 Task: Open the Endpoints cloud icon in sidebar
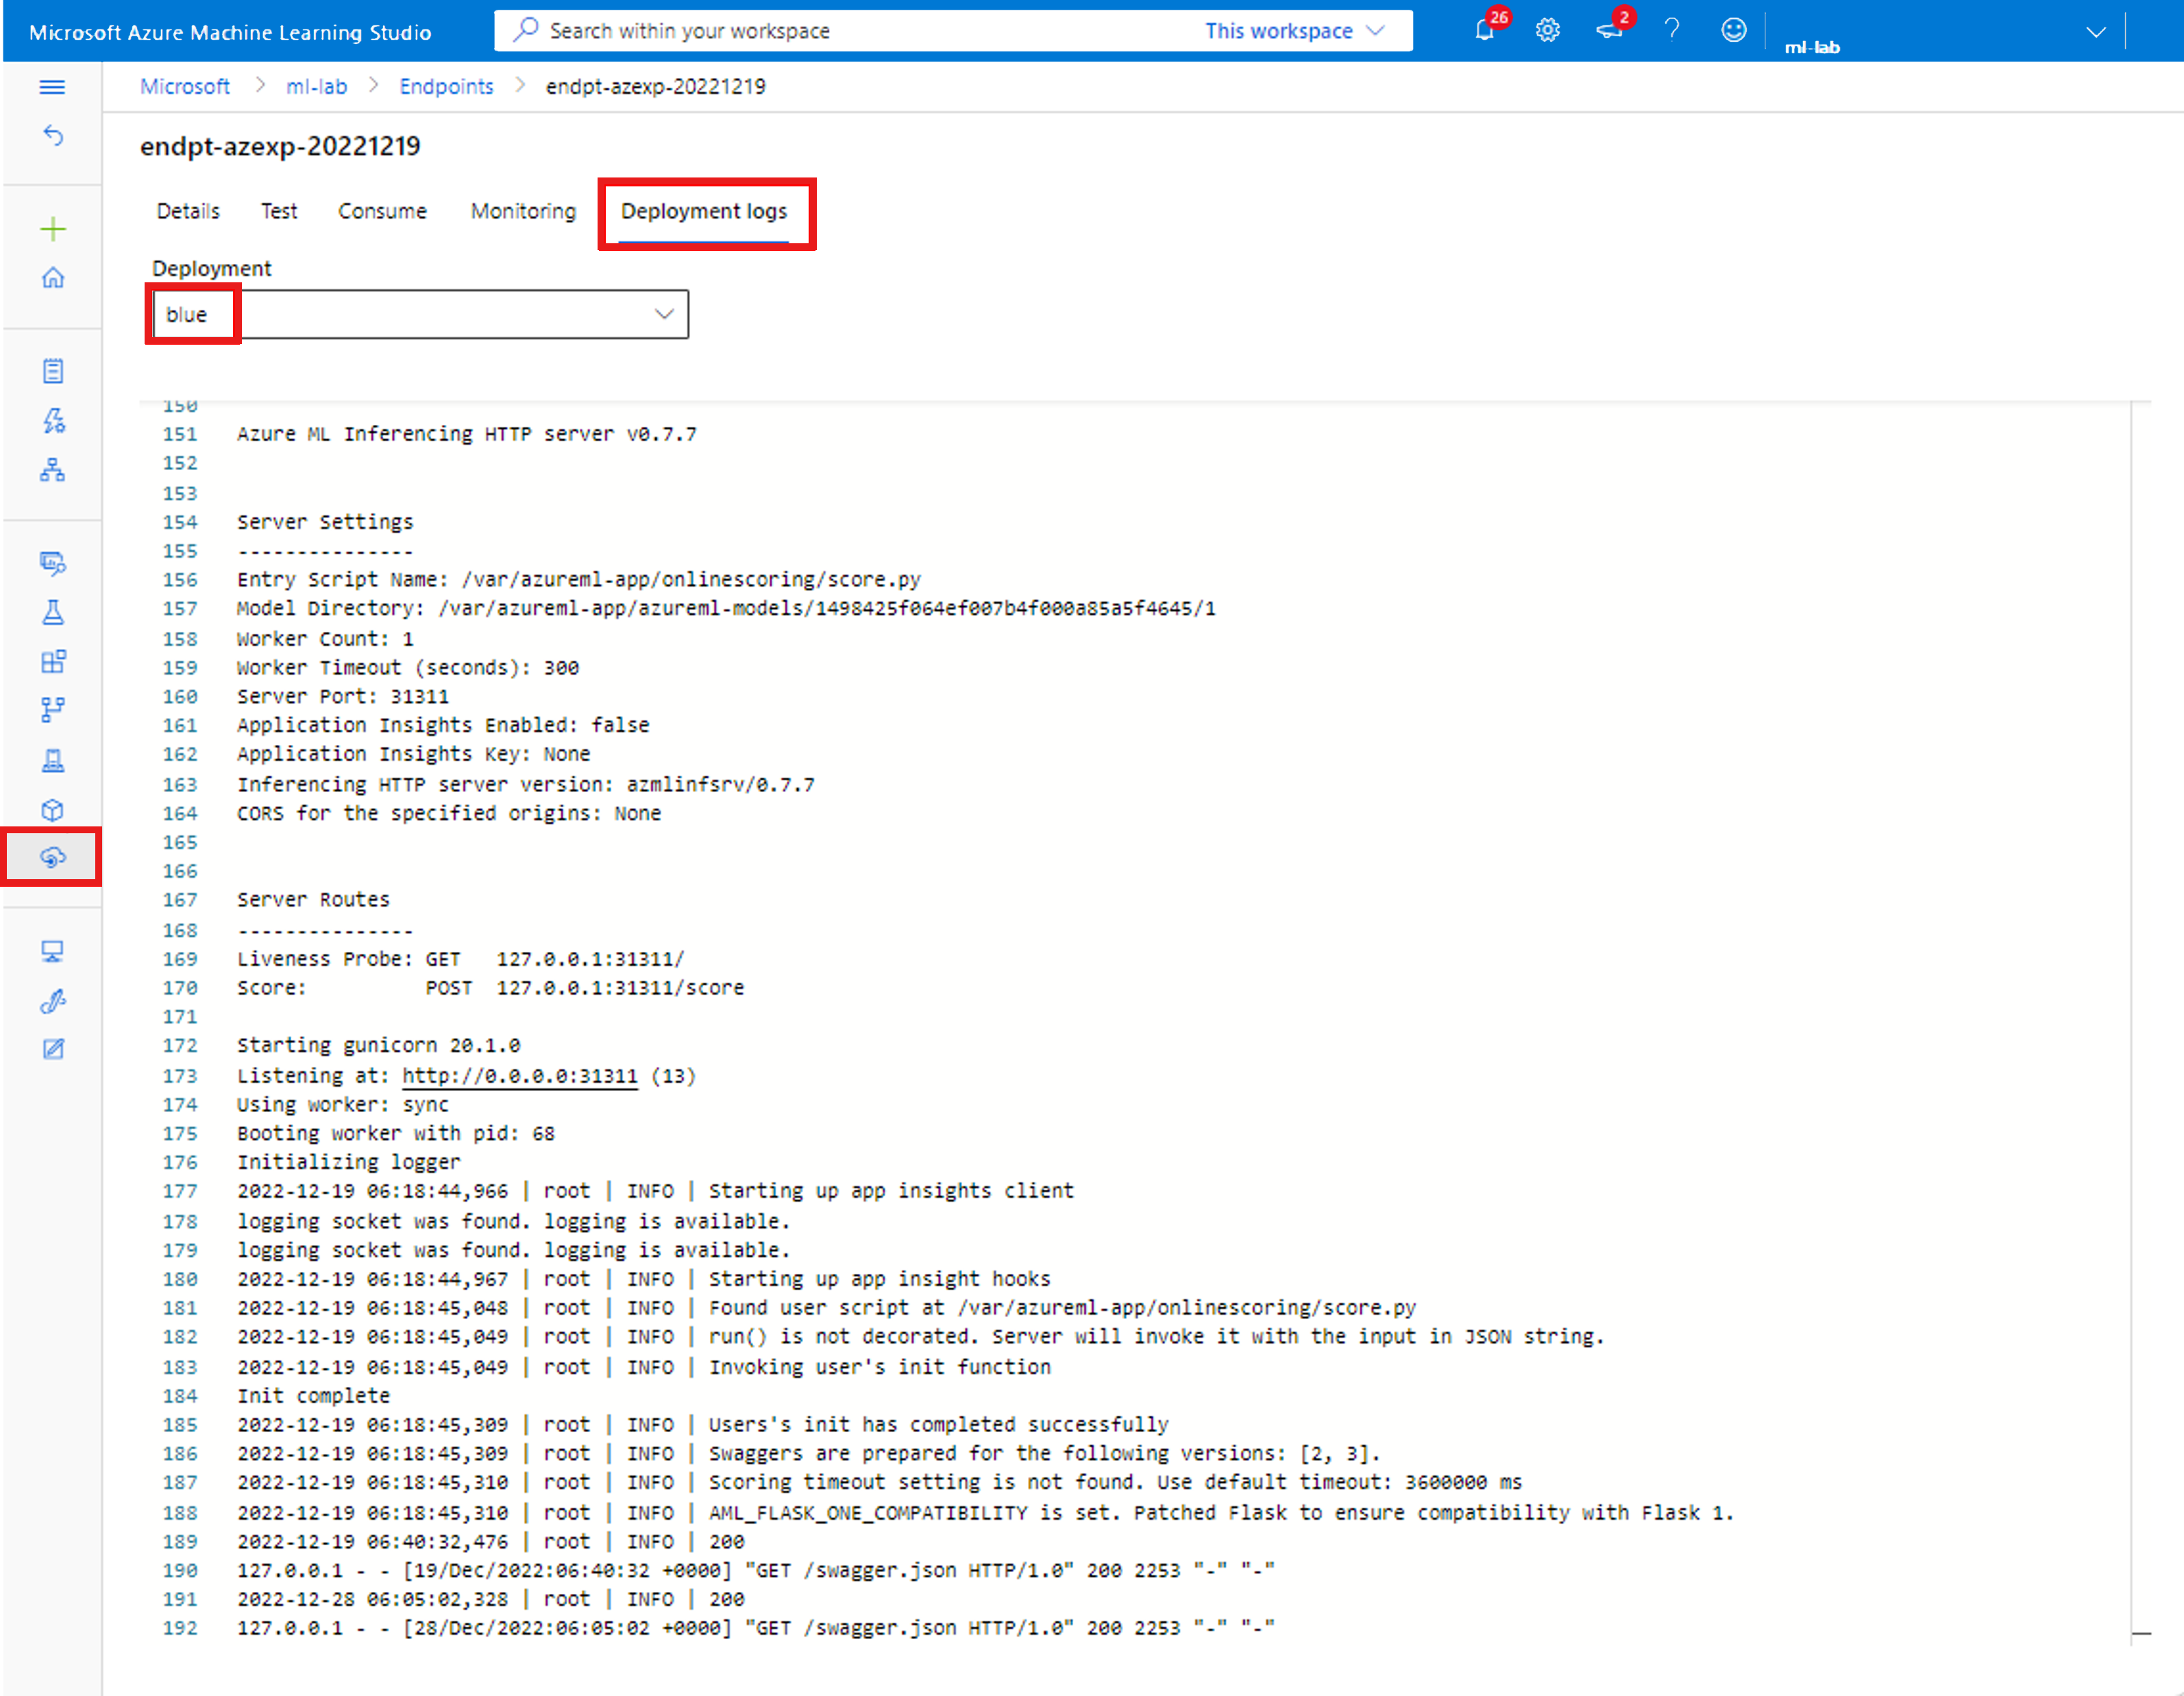[53, 857]
